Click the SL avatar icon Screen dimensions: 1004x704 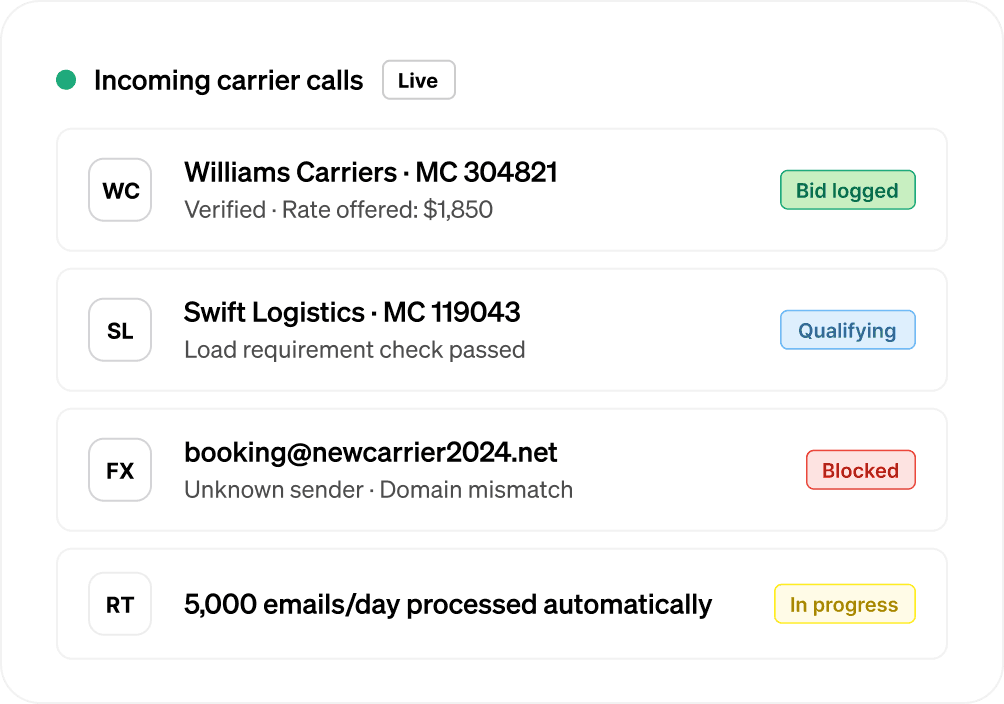coord(120,330)
